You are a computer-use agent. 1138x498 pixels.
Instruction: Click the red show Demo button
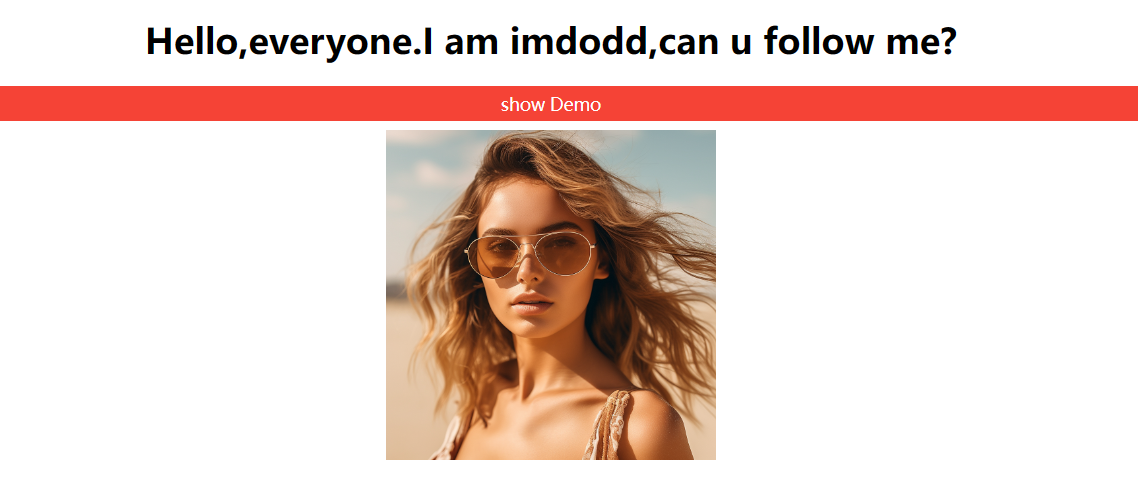569,104
